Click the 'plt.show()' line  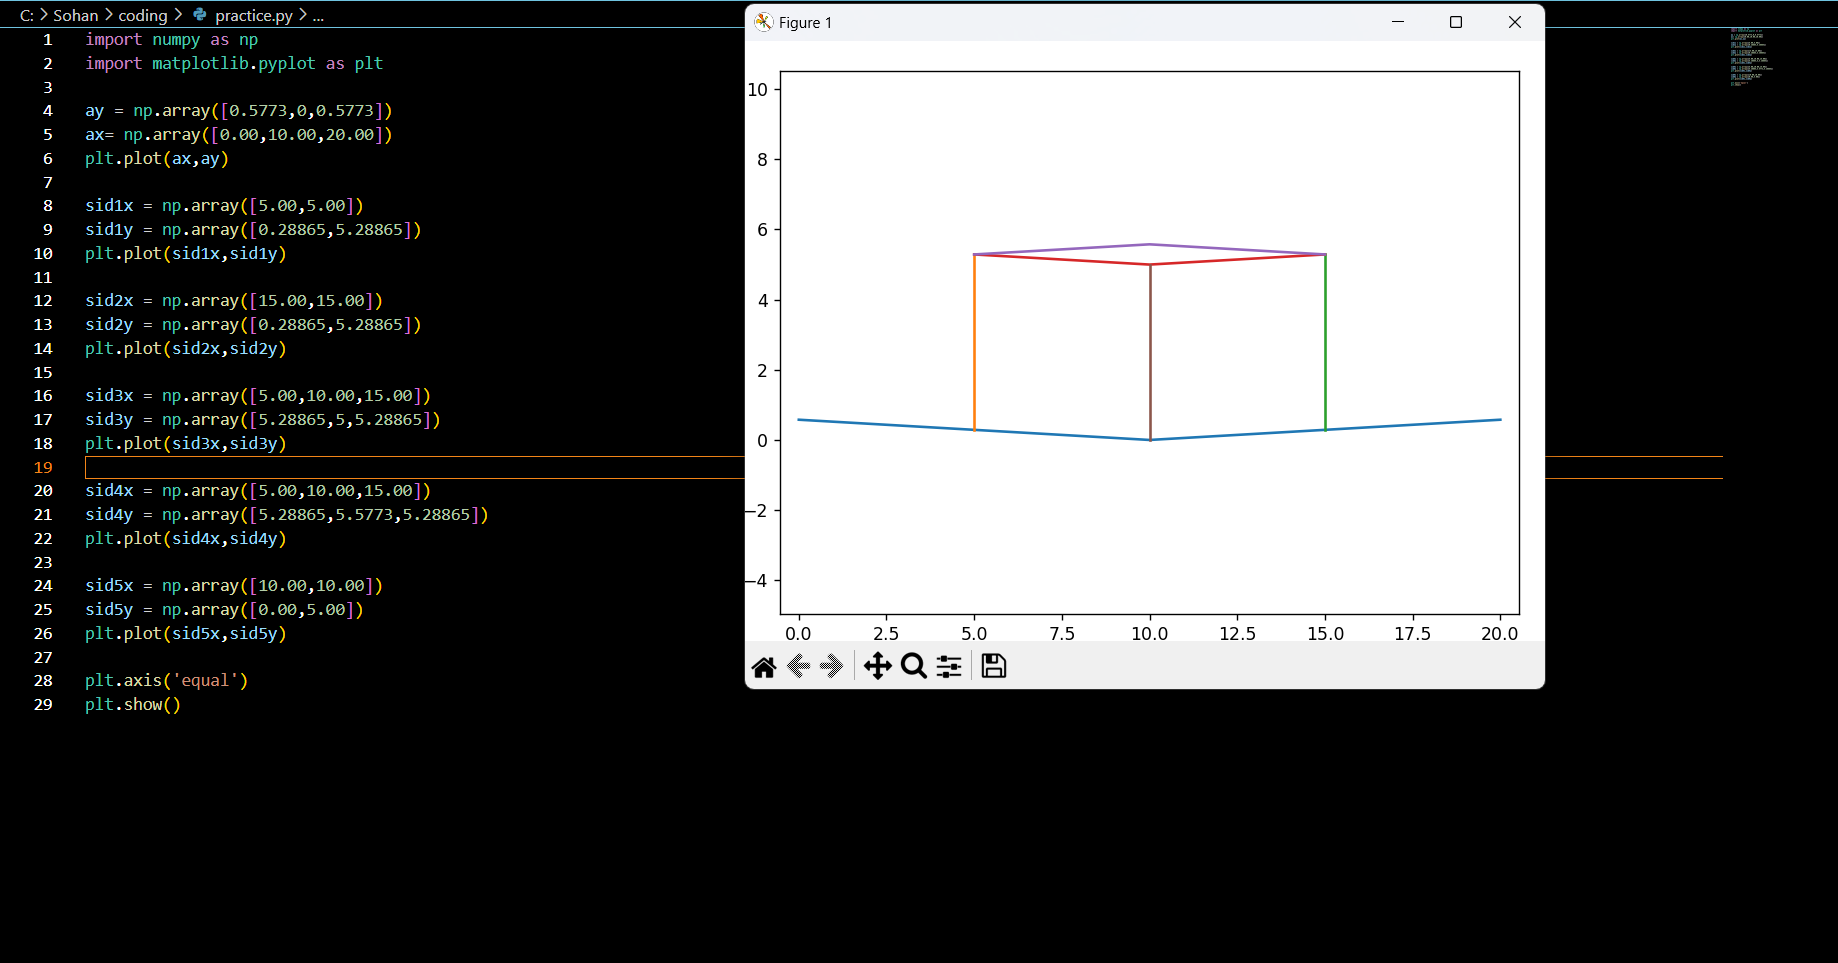pos(133,704)
